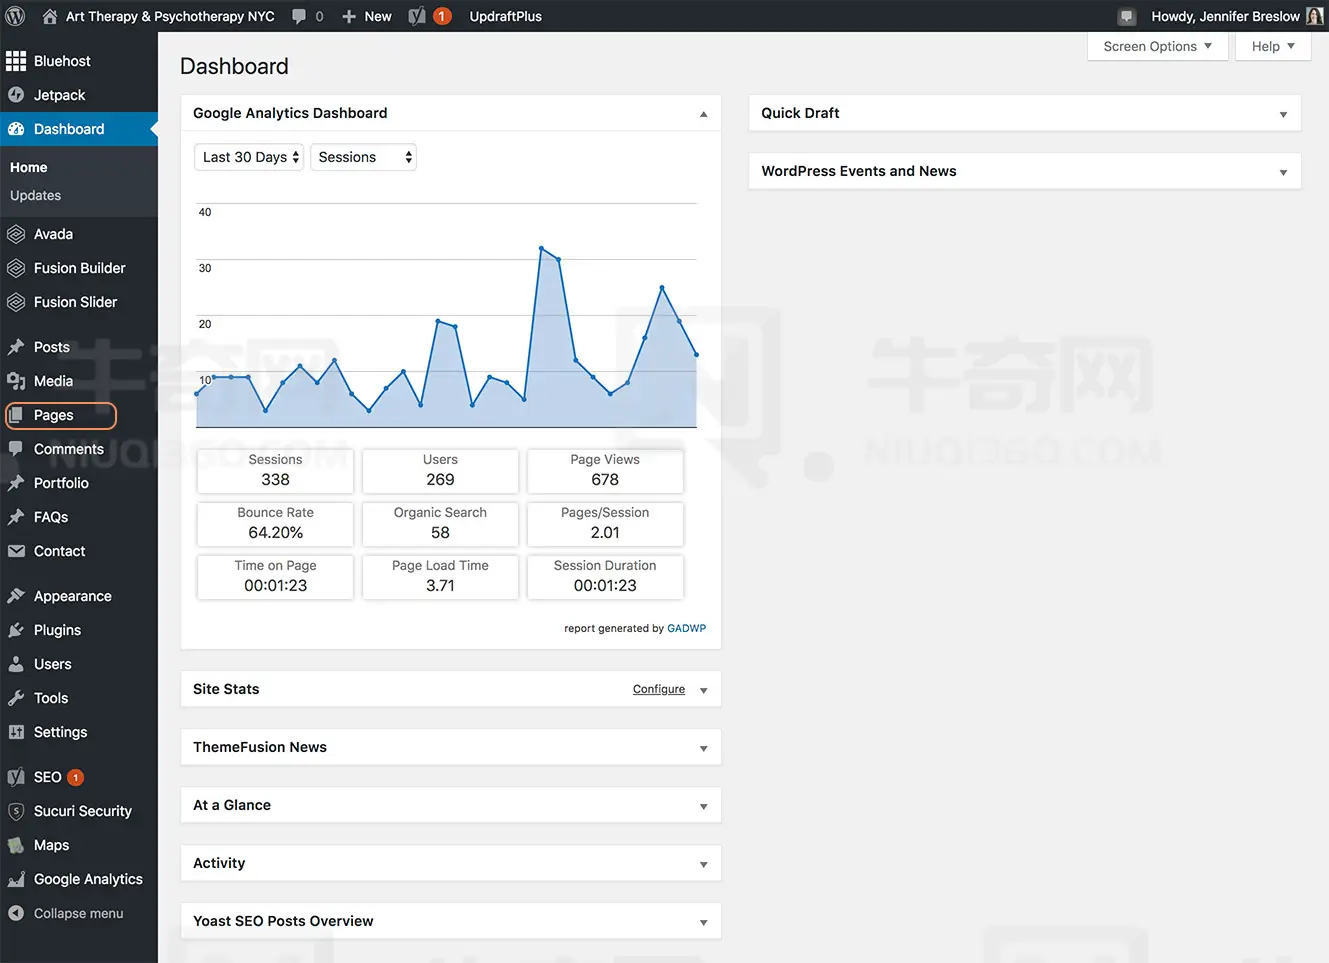Click the SEO Yoast sidebar icon
Screen dimensions: 1329x963
tap(16, 777)
